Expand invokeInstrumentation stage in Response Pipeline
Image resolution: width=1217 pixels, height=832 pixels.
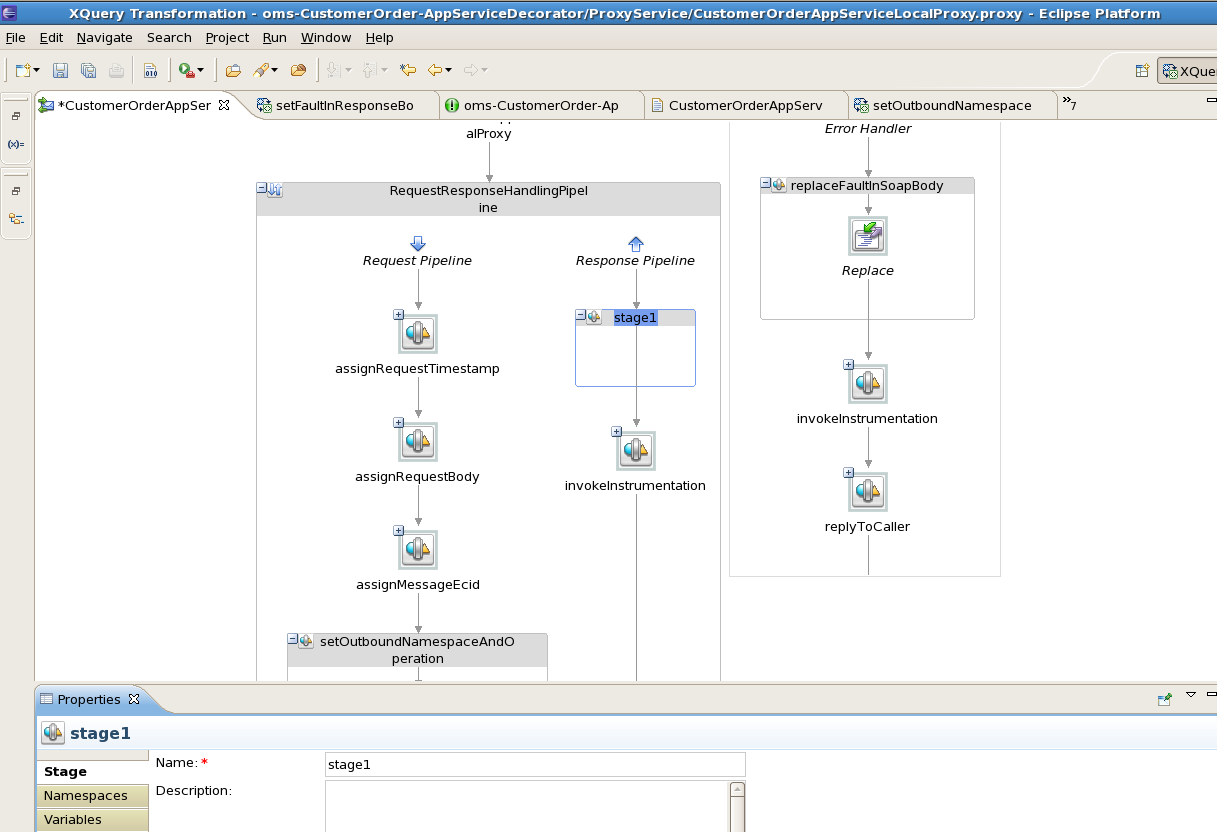point(616,432)
